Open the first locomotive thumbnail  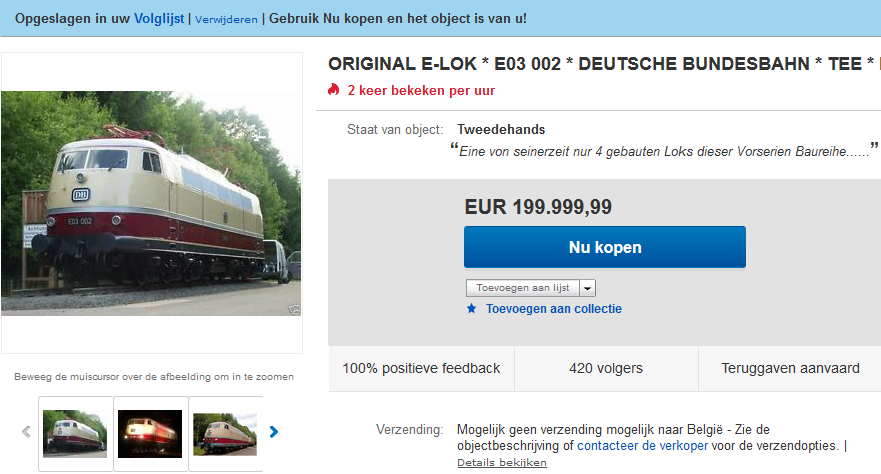coord(75,434)
